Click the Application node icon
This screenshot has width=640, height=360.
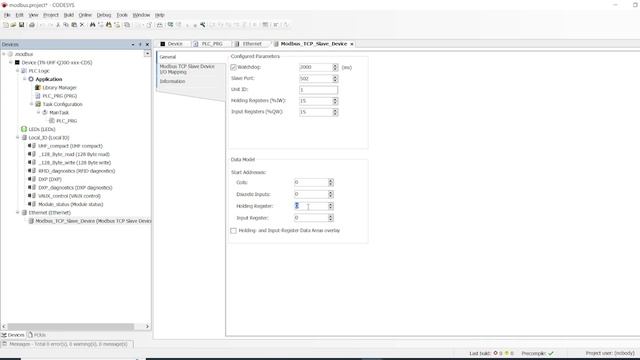coord(31,79)
